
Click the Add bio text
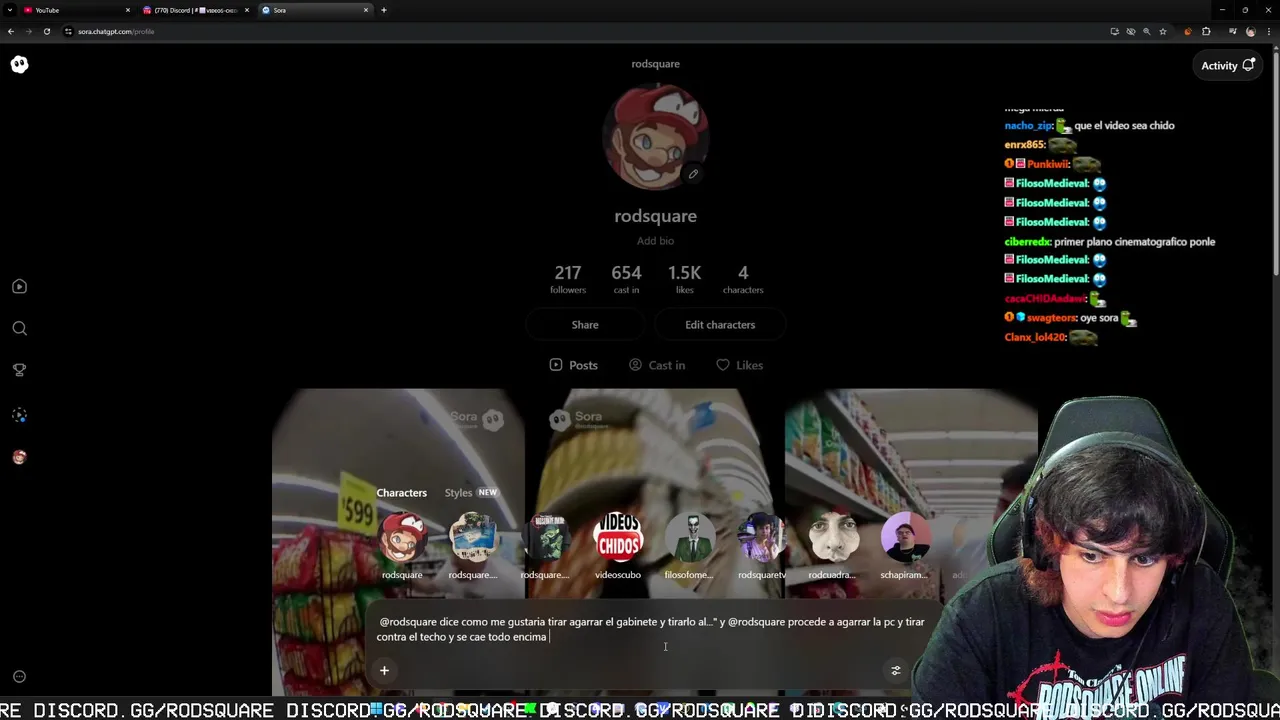click(x=655, y=241)
